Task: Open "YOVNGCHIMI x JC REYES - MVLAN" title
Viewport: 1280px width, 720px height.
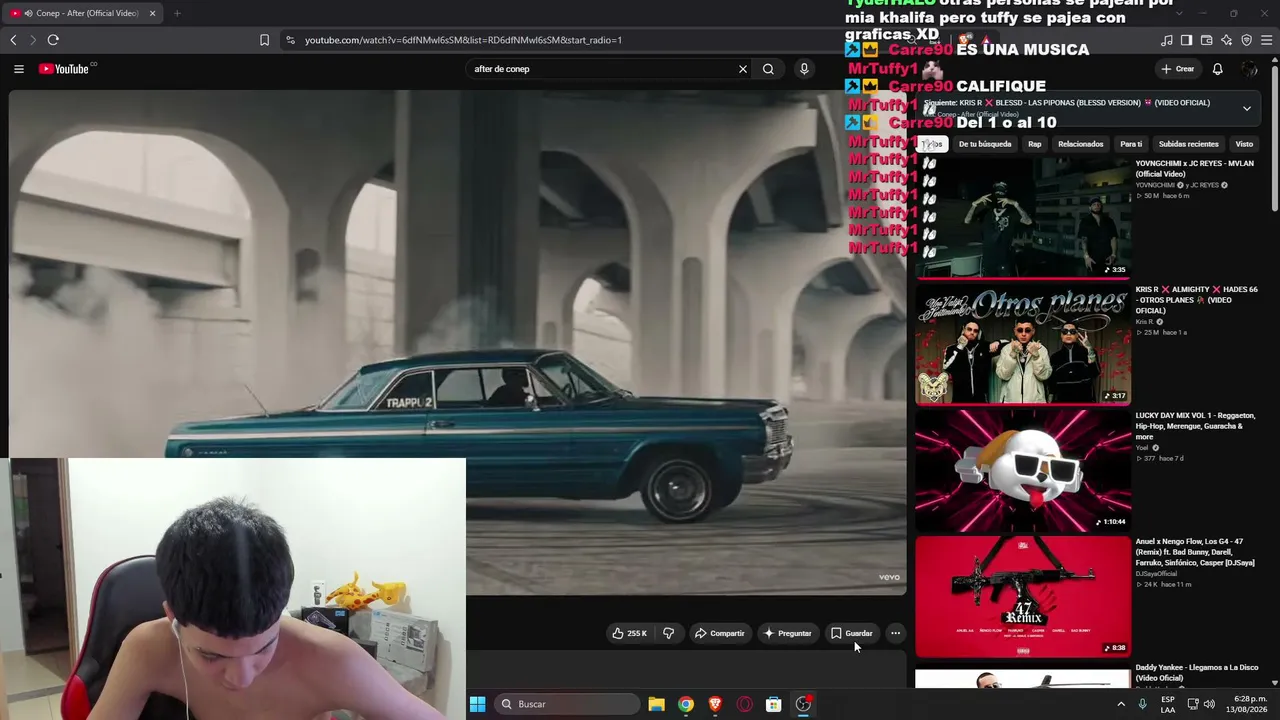Action: [1194, 168]
